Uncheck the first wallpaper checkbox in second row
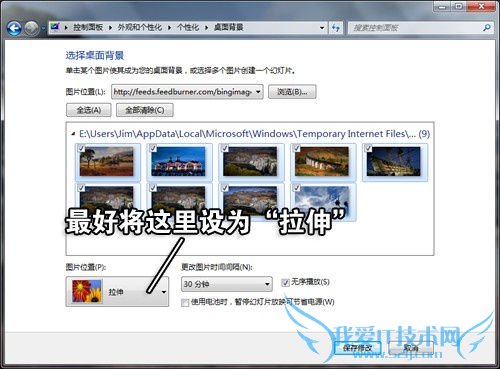Screen dimensions: 500x369 81,188
